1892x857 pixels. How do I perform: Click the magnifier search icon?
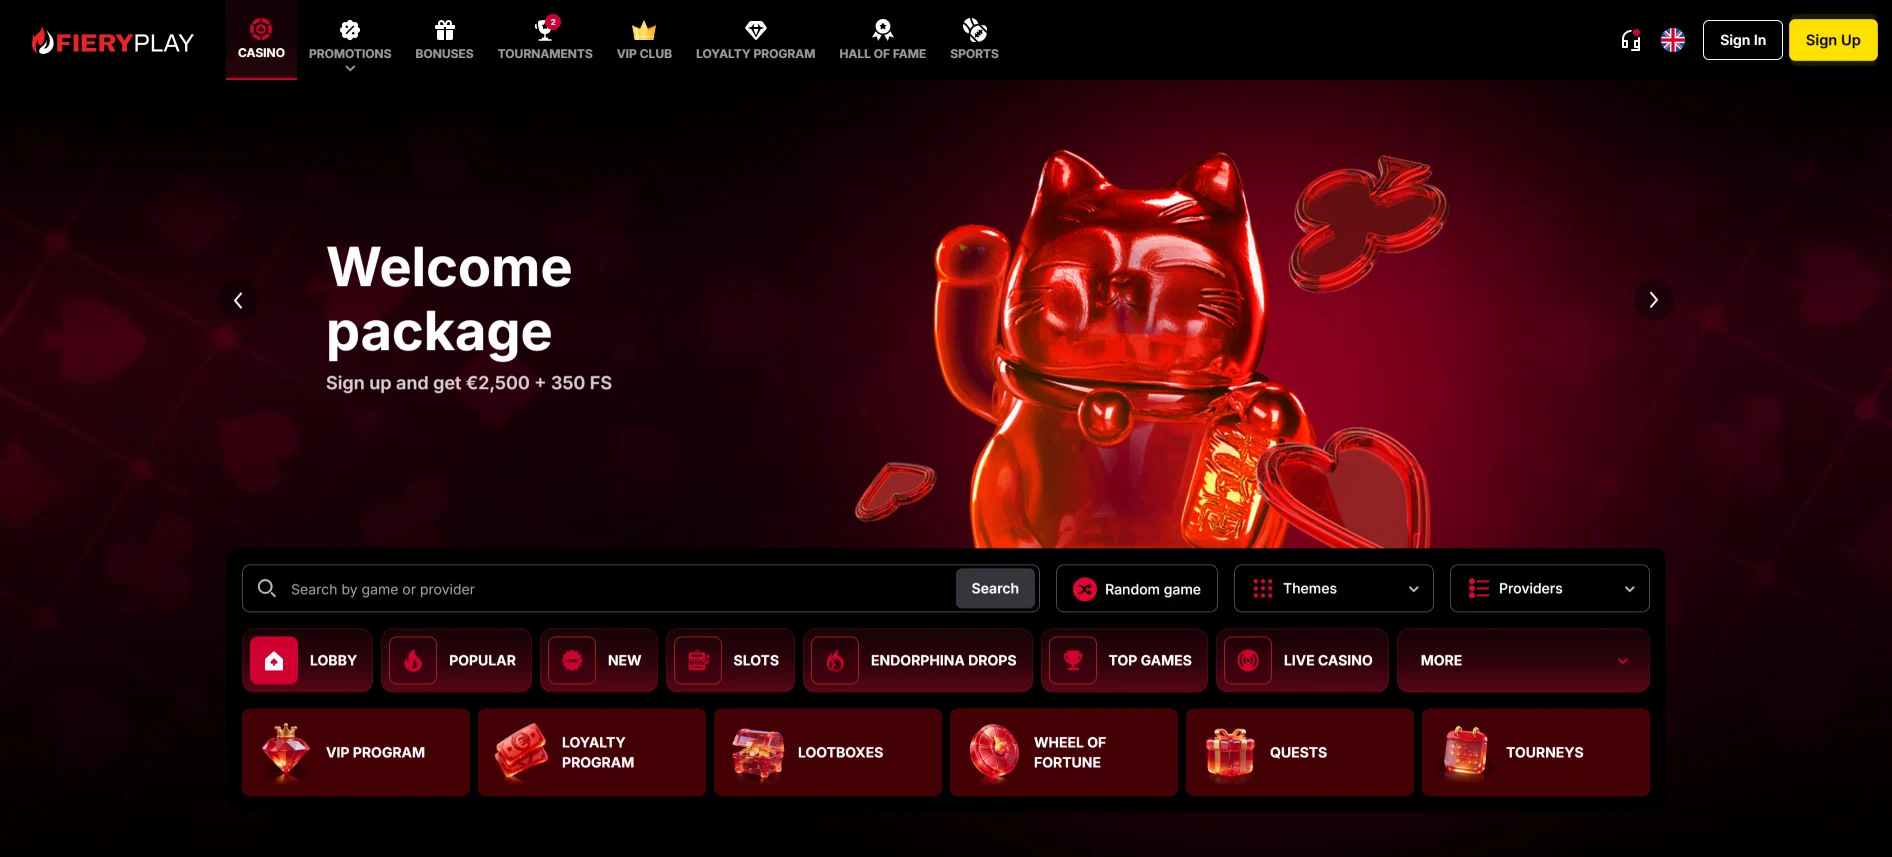pos(267,588)
